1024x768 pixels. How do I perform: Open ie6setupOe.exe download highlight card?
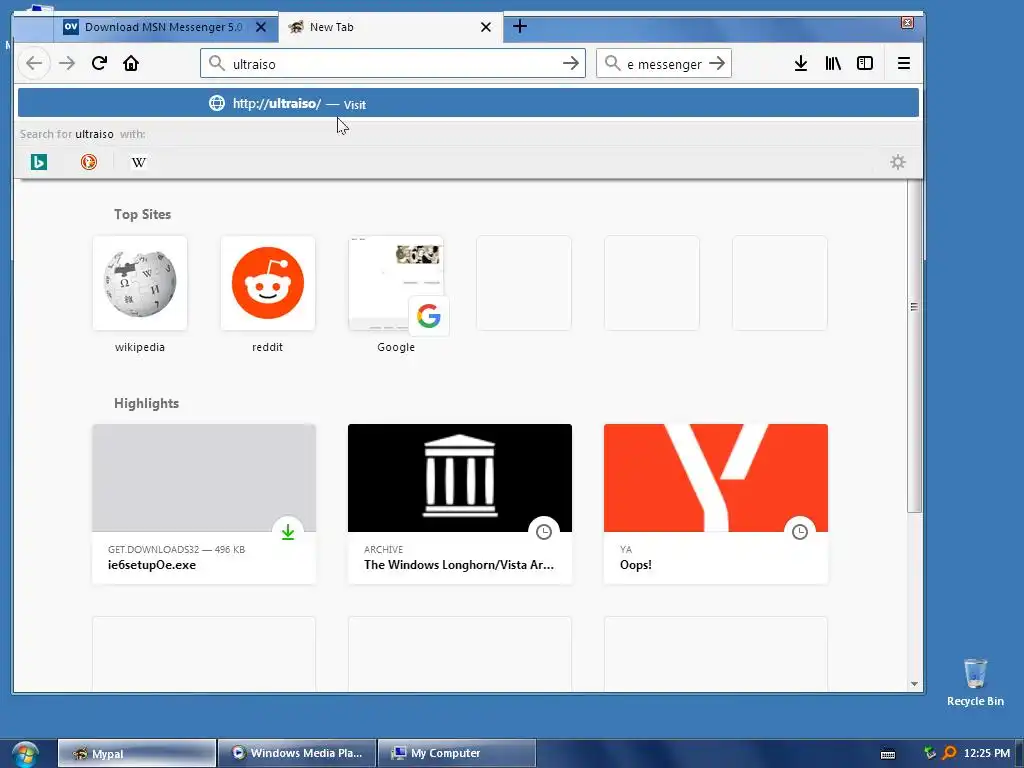pyautogui.click(x=204, y=504)
